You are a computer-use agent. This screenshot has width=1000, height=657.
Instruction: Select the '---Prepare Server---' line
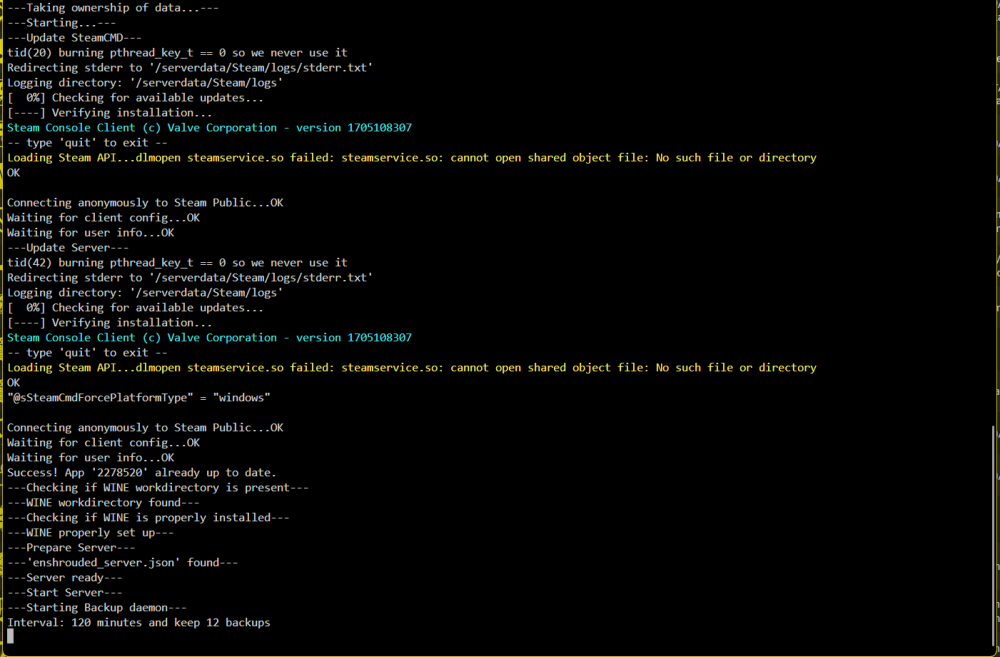tap(71, 547)
